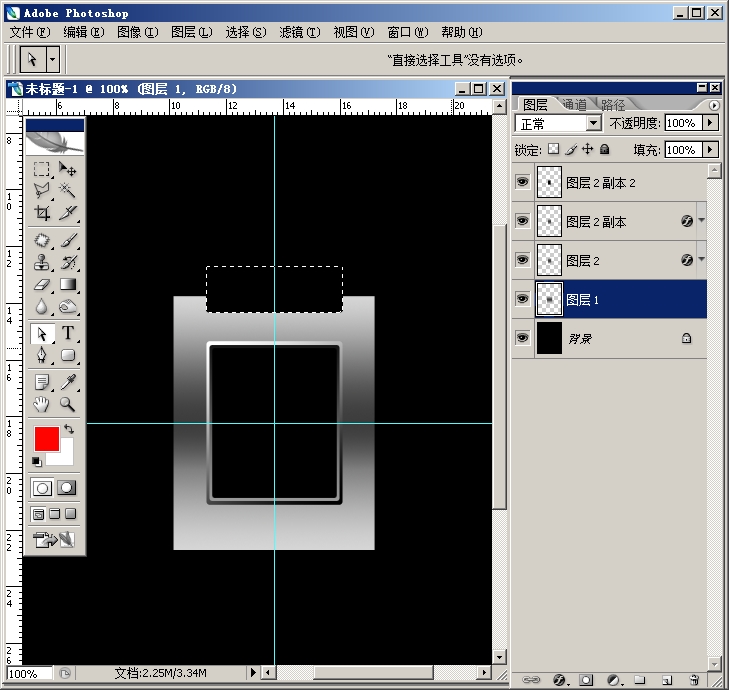Select the History Brush tool
This screenshot has height=690, width=729.
[x=68, y=262]
